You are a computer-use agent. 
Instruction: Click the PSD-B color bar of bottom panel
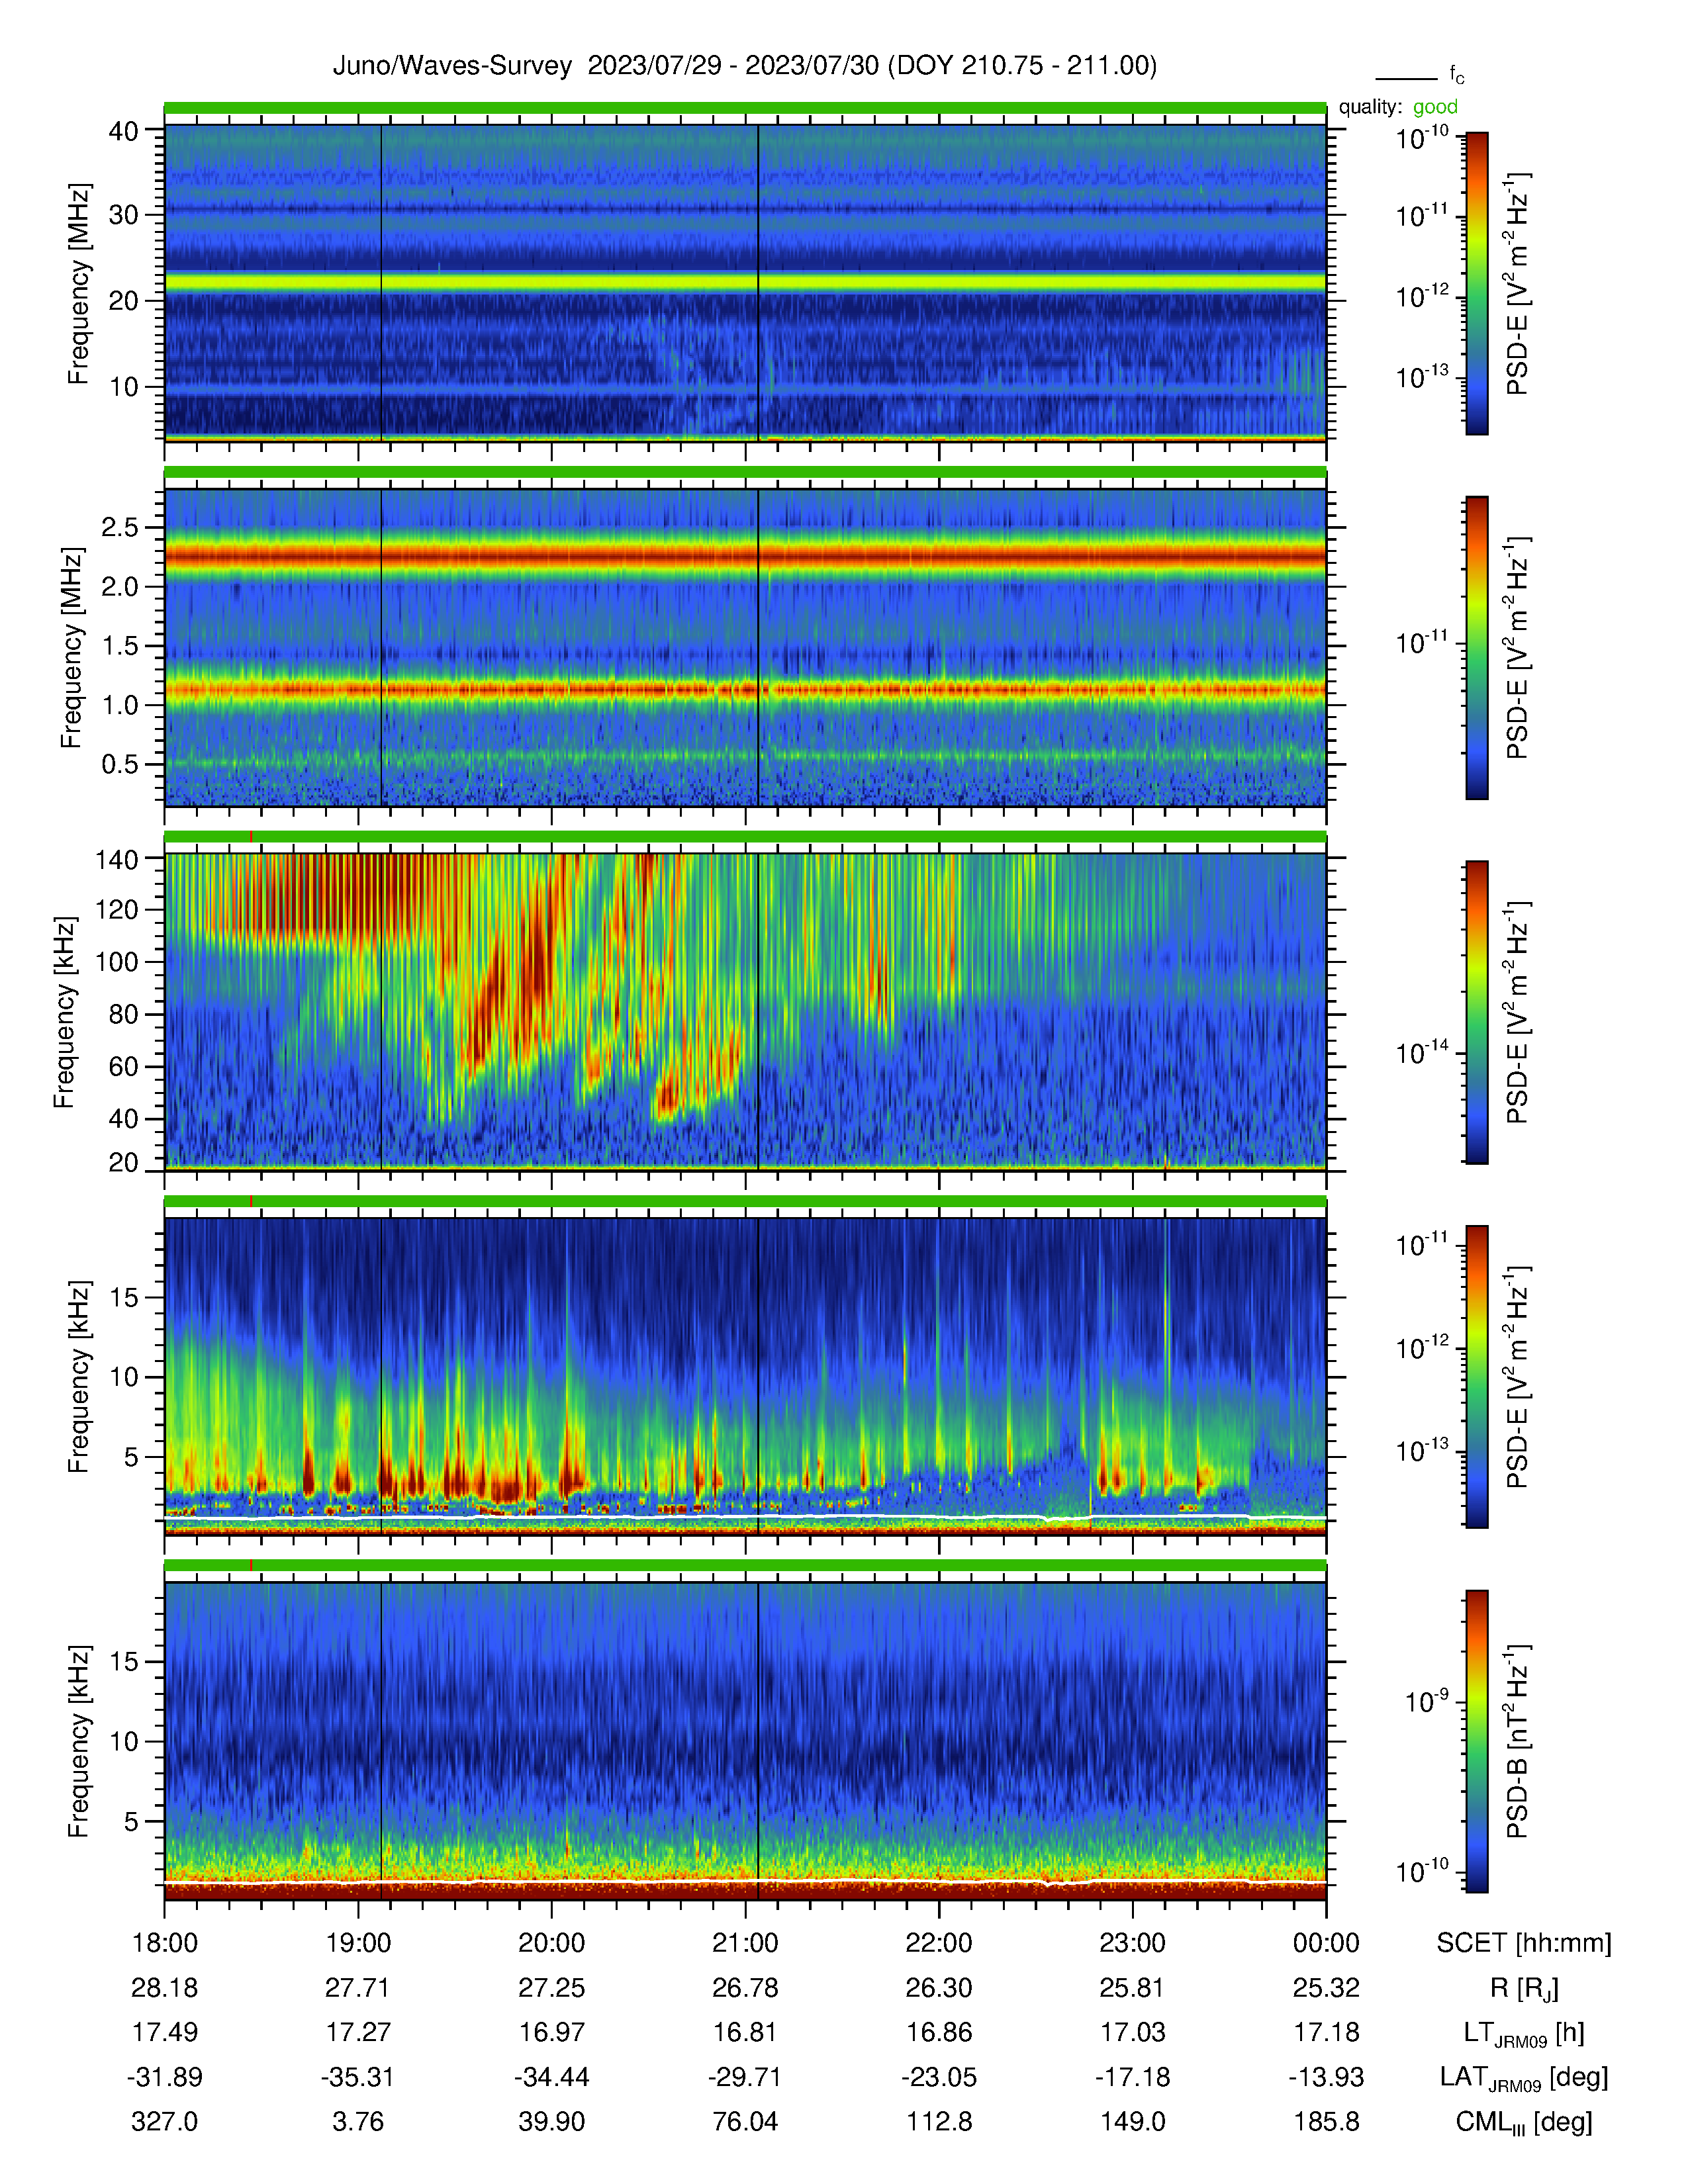(x=1476, y=1741)
